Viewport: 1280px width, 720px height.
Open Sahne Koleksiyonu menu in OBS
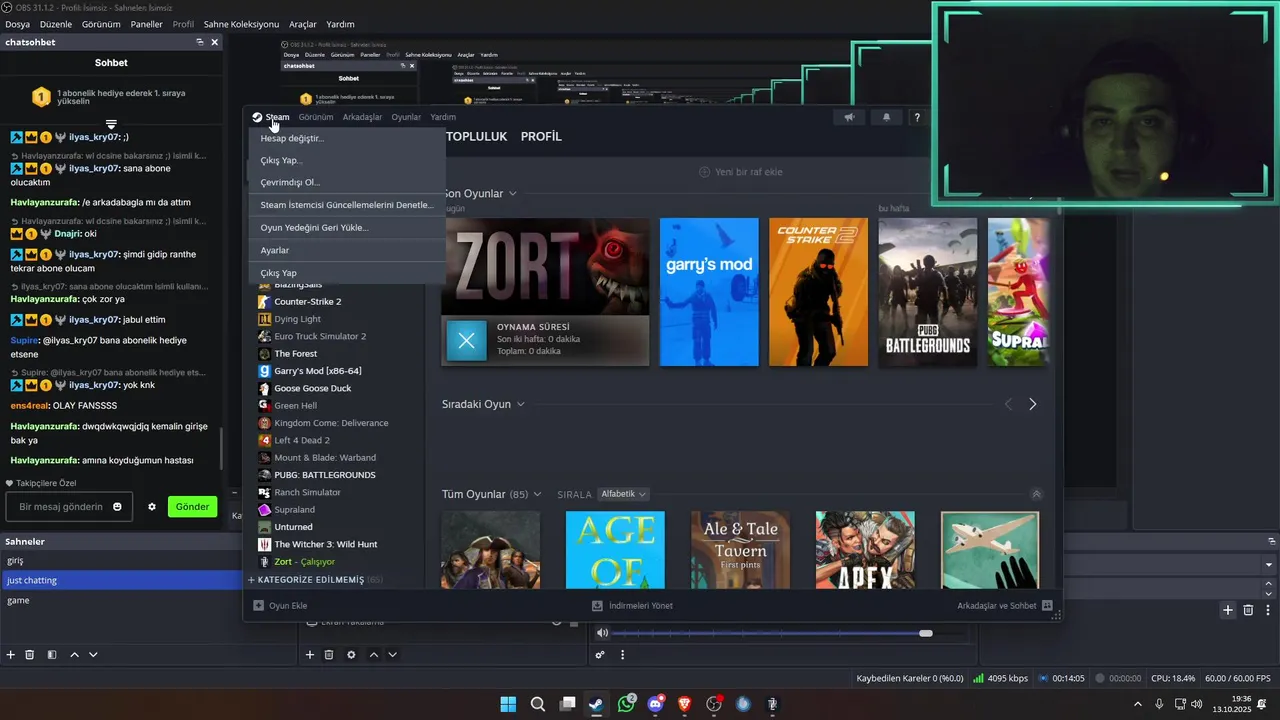[241, 24]
